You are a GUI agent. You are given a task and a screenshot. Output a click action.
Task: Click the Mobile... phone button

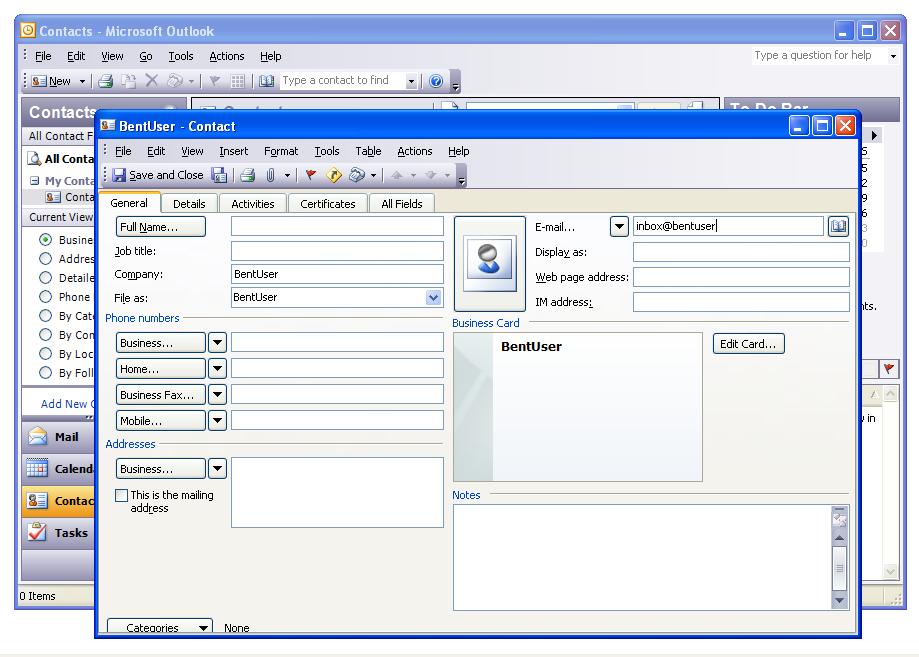161,420
